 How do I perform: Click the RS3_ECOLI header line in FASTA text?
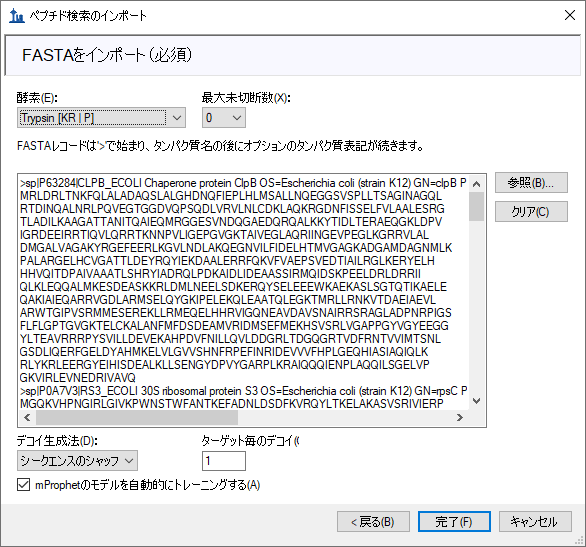coord(243,391)
